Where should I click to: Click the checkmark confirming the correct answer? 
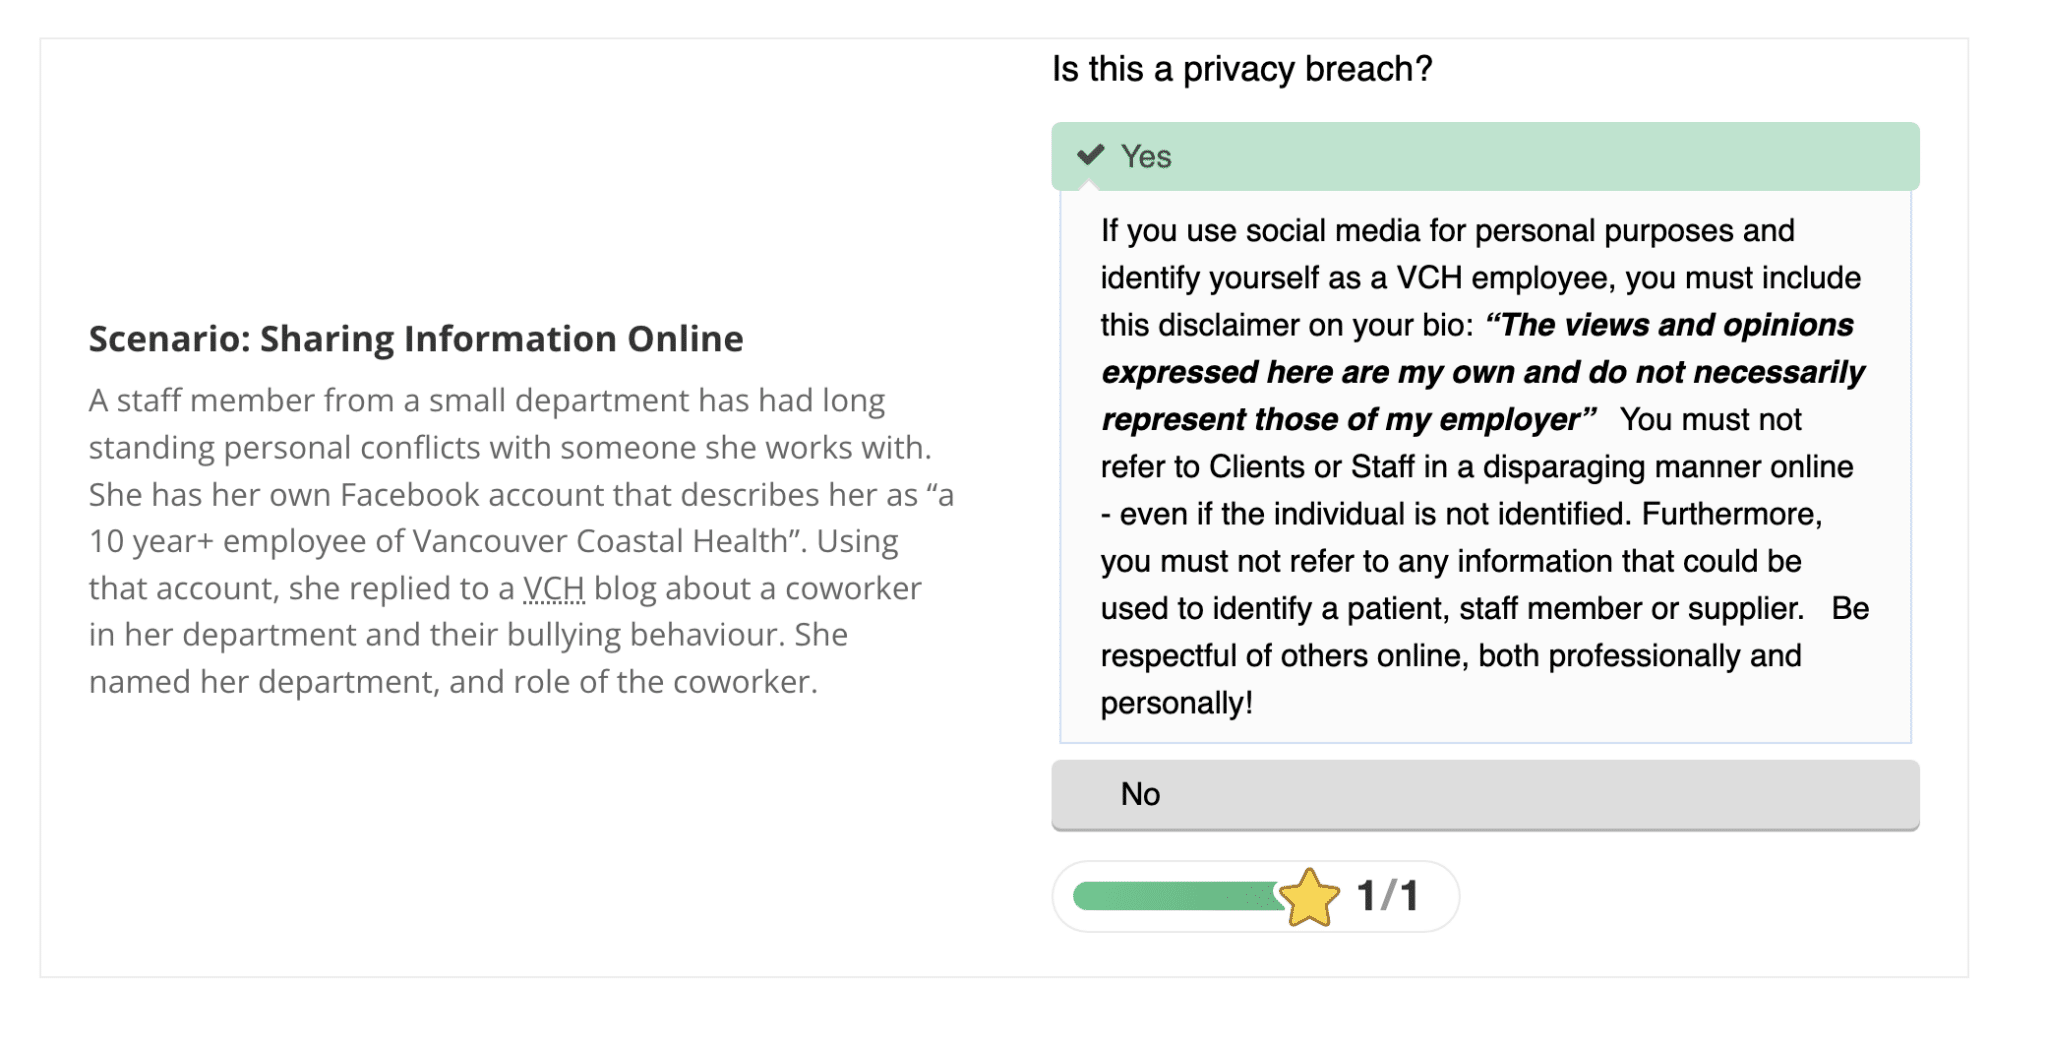[1091, 155]
